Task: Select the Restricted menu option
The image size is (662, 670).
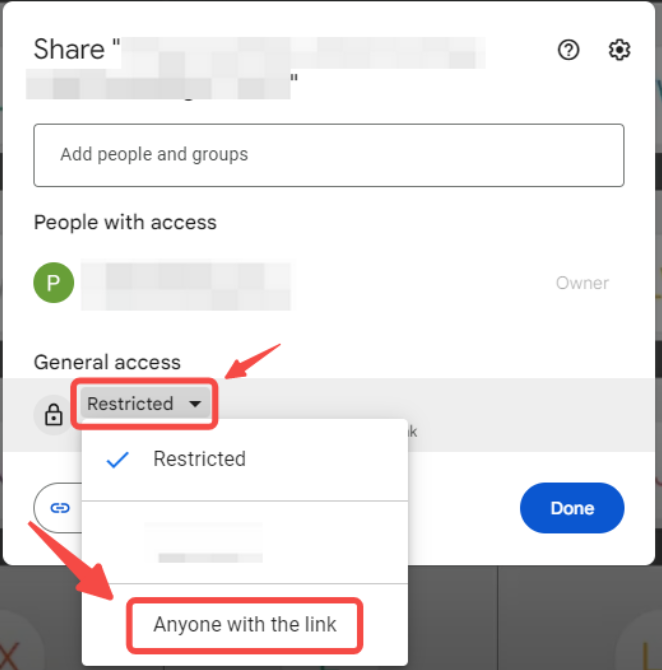Action: coord(245,459)
